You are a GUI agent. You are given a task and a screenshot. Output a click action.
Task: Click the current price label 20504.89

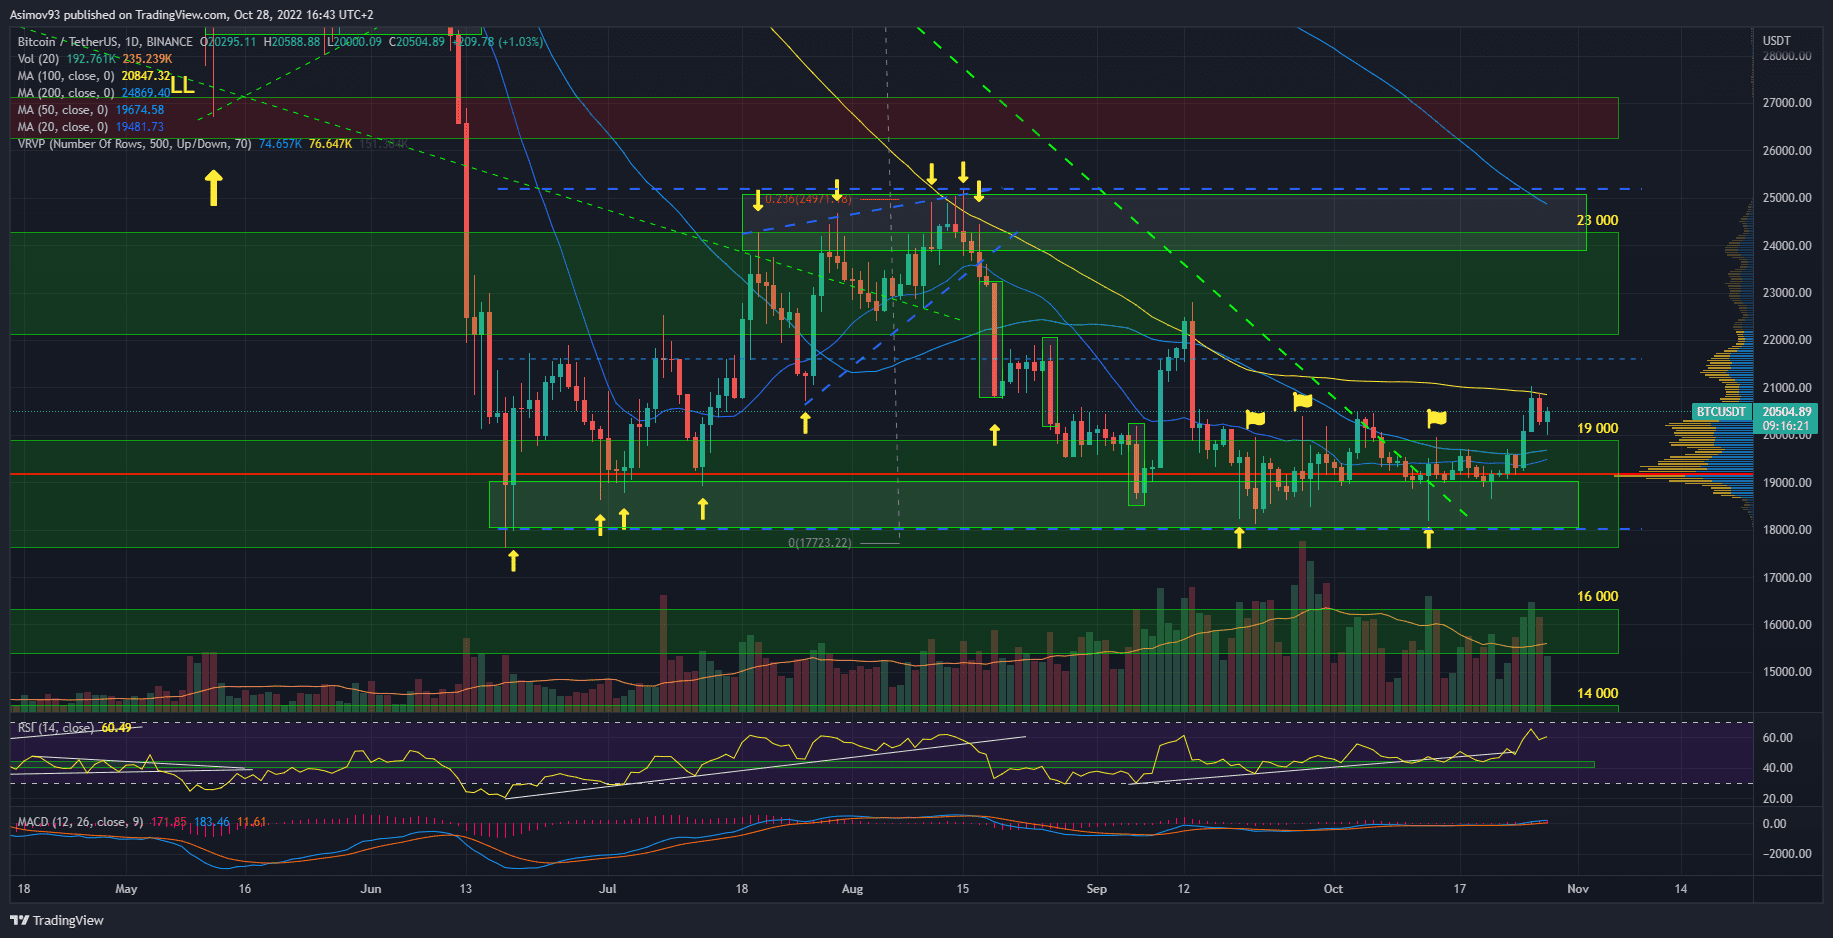tap(1786, 411)
